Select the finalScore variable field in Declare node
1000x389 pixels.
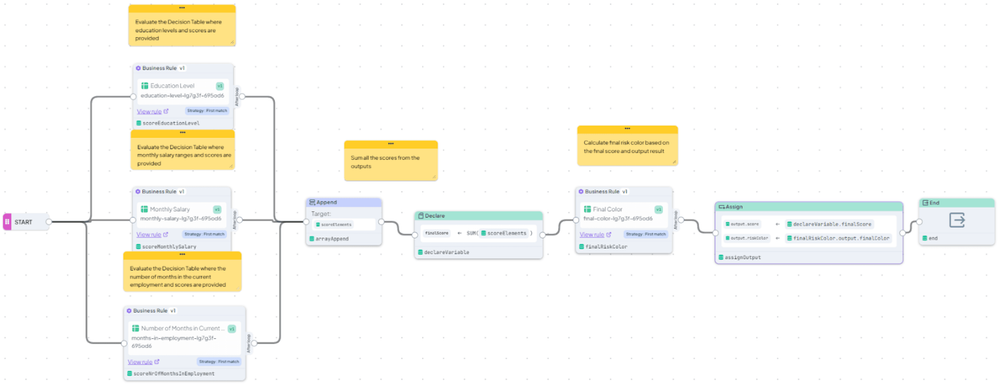click(438, 233)
